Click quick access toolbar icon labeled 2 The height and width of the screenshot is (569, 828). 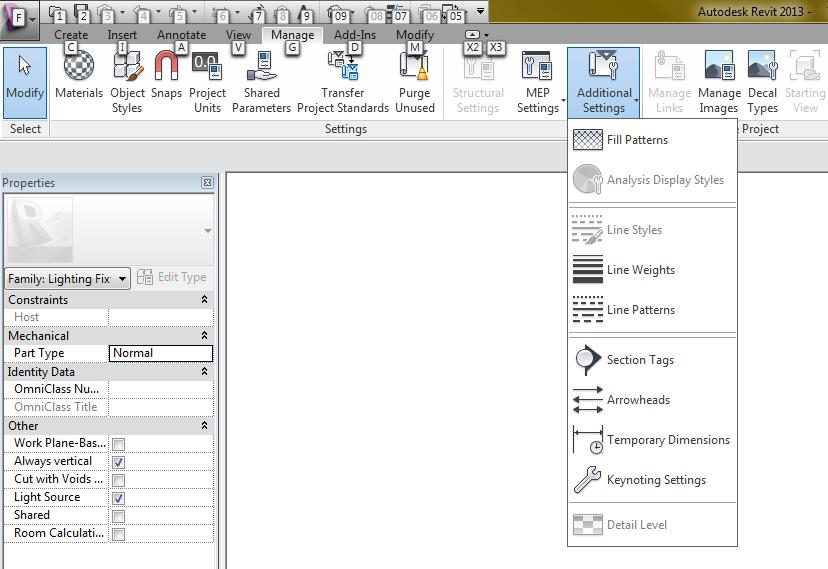pyautogui.click(x=81, y=13)
